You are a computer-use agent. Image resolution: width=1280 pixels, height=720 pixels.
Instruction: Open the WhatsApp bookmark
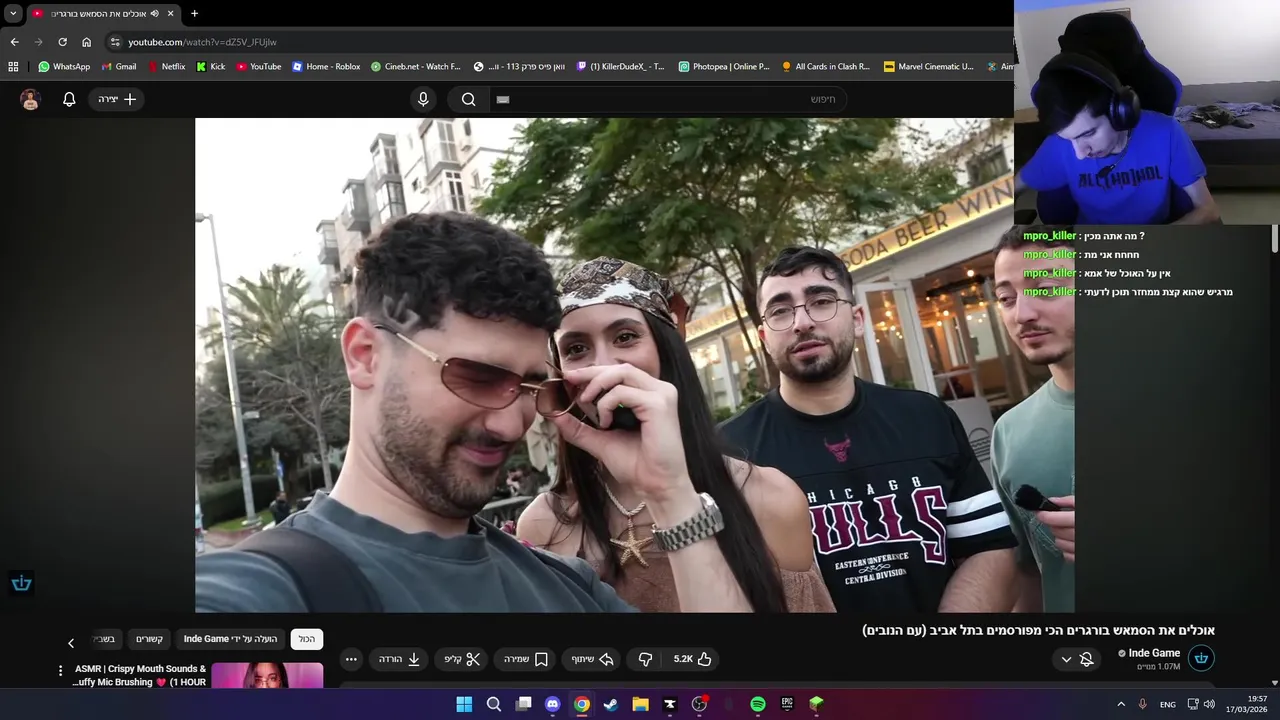[x=64, y=67]
